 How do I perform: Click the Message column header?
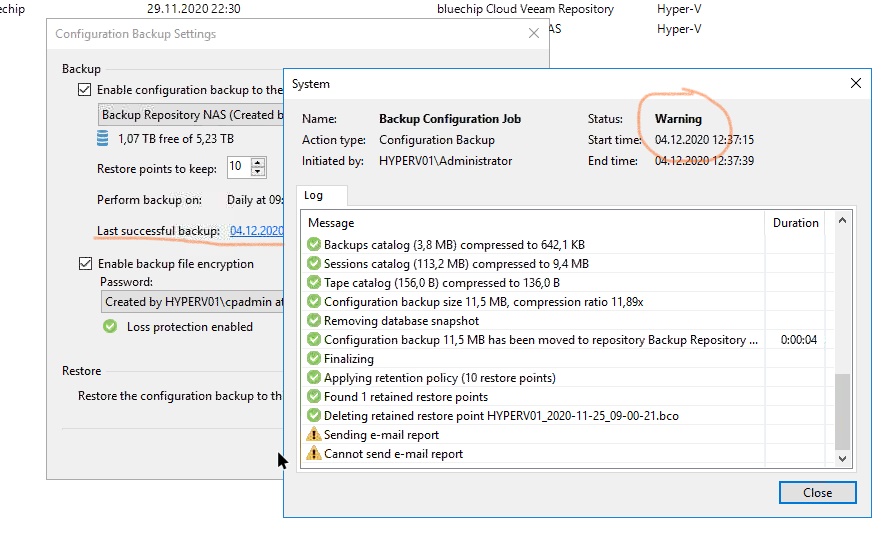pos(533,223)
